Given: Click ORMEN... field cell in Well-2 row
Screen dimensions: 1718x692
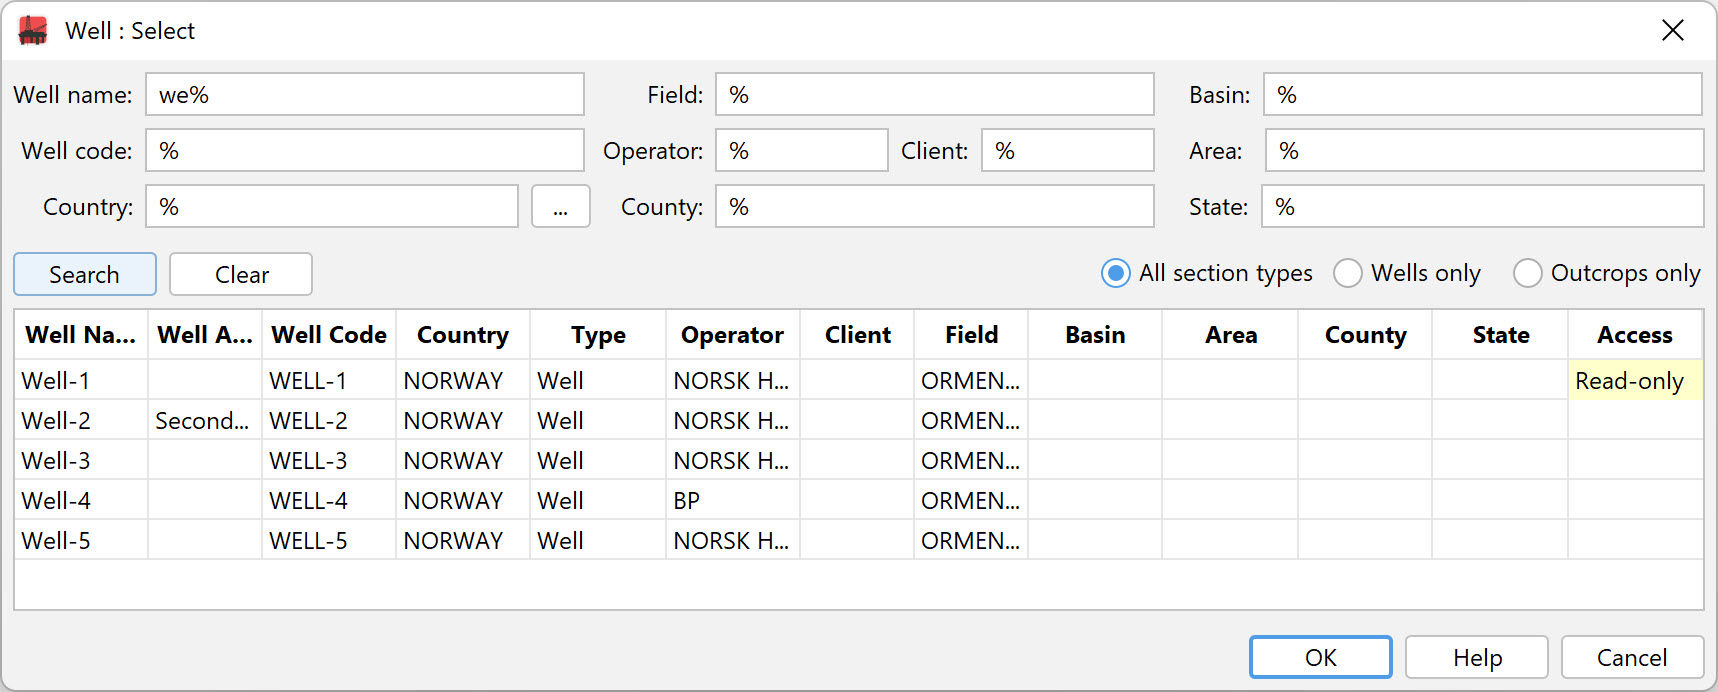Looking at the screenshot, I should [x=971, y=420].
